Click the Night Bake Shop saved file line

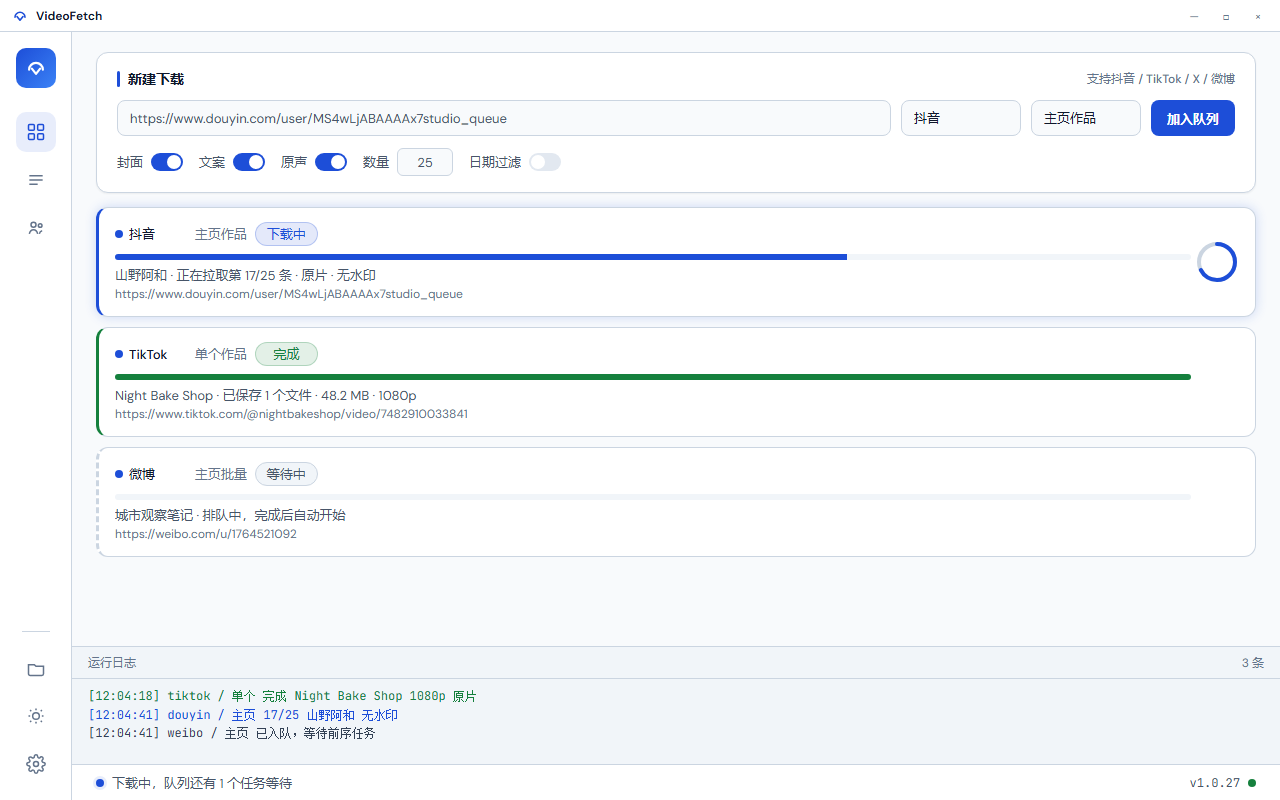point(266,395)
